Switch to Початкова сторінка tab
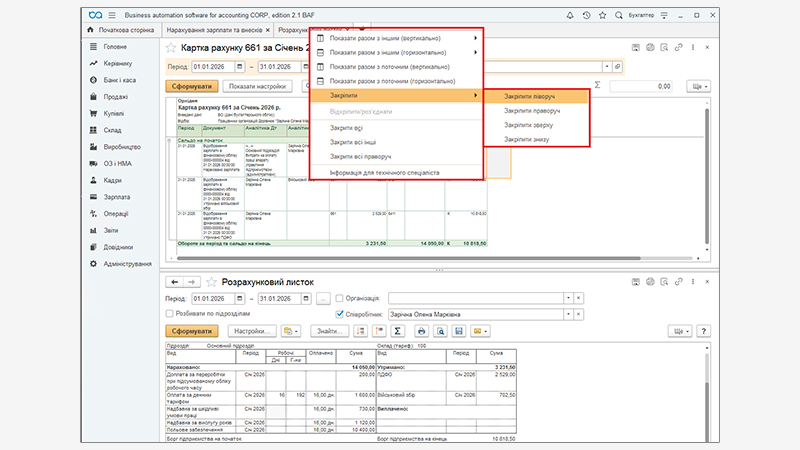 click(123, 31)
